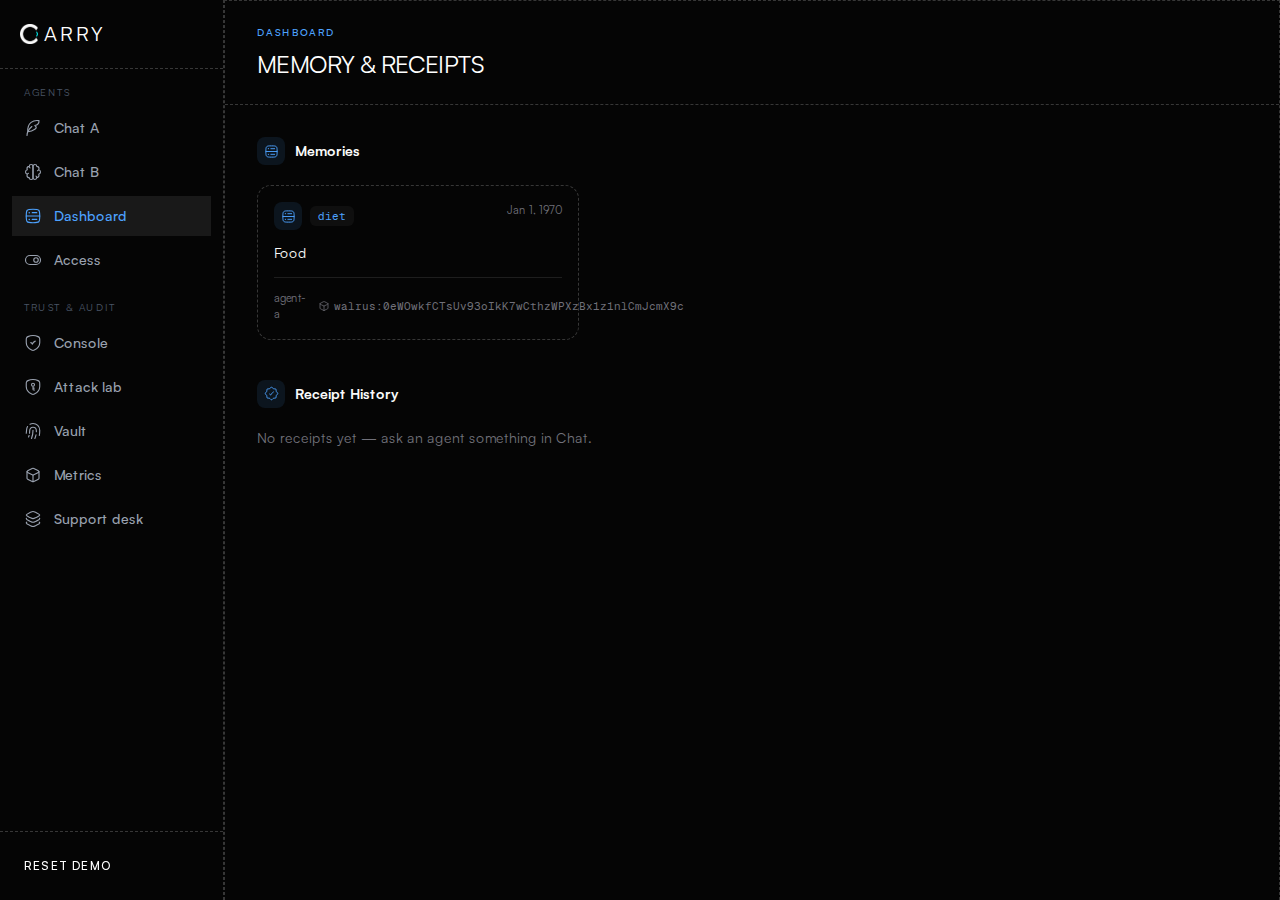Click the Receipt History badge icon

click(x=271, y=394)
